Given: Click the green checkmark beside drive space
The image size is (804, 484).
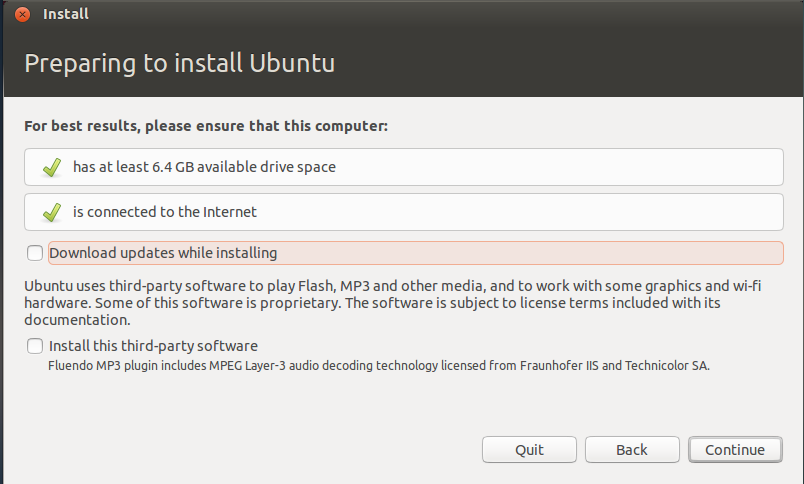Looking at the screenshot, I should (53, 167).
